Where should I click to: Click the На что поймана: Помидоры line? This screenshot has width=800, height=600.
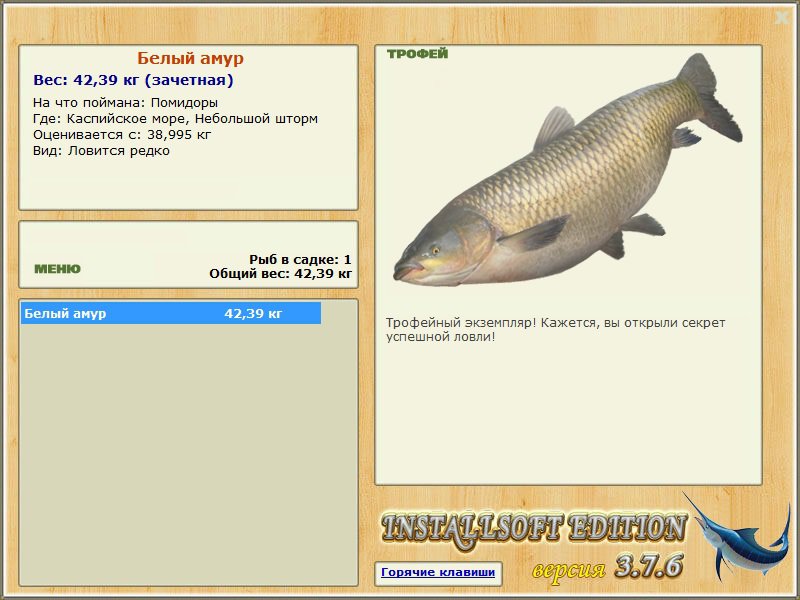(x=125, y=103)
